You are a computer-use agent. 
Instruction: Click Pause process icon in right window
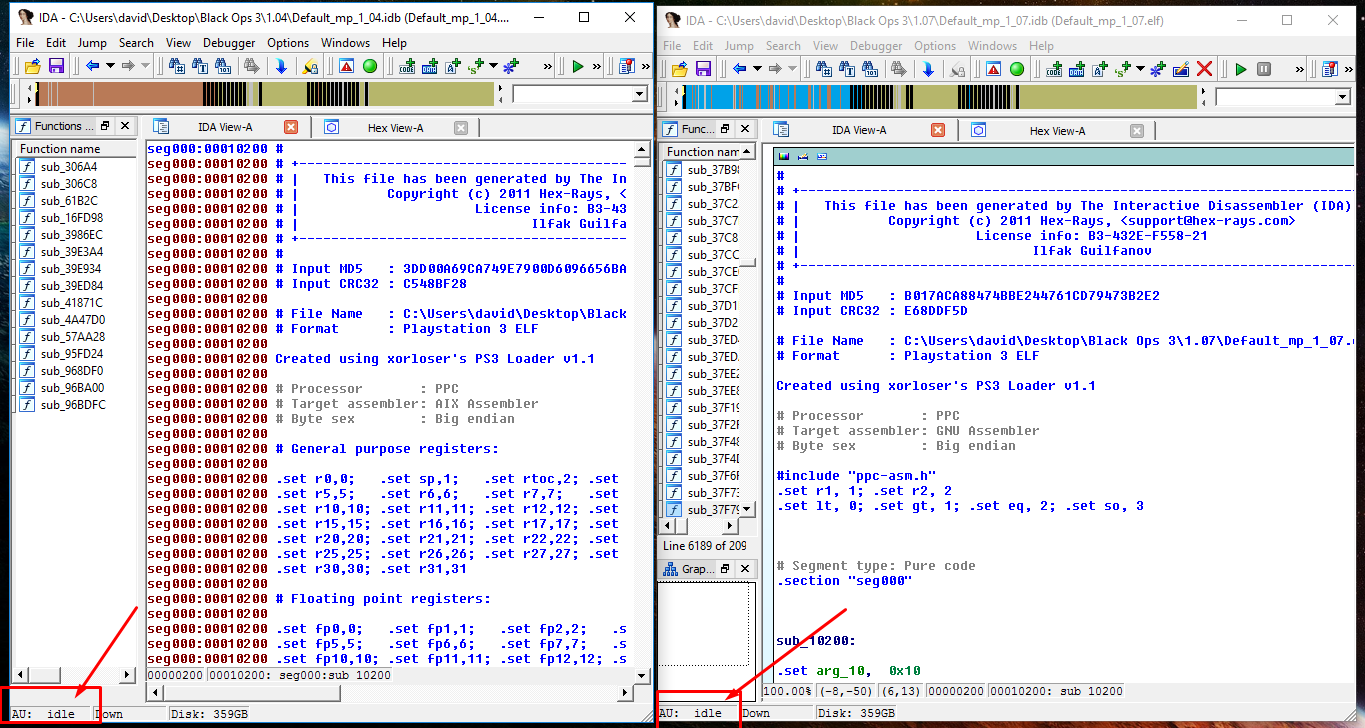tap(1264, 69)
